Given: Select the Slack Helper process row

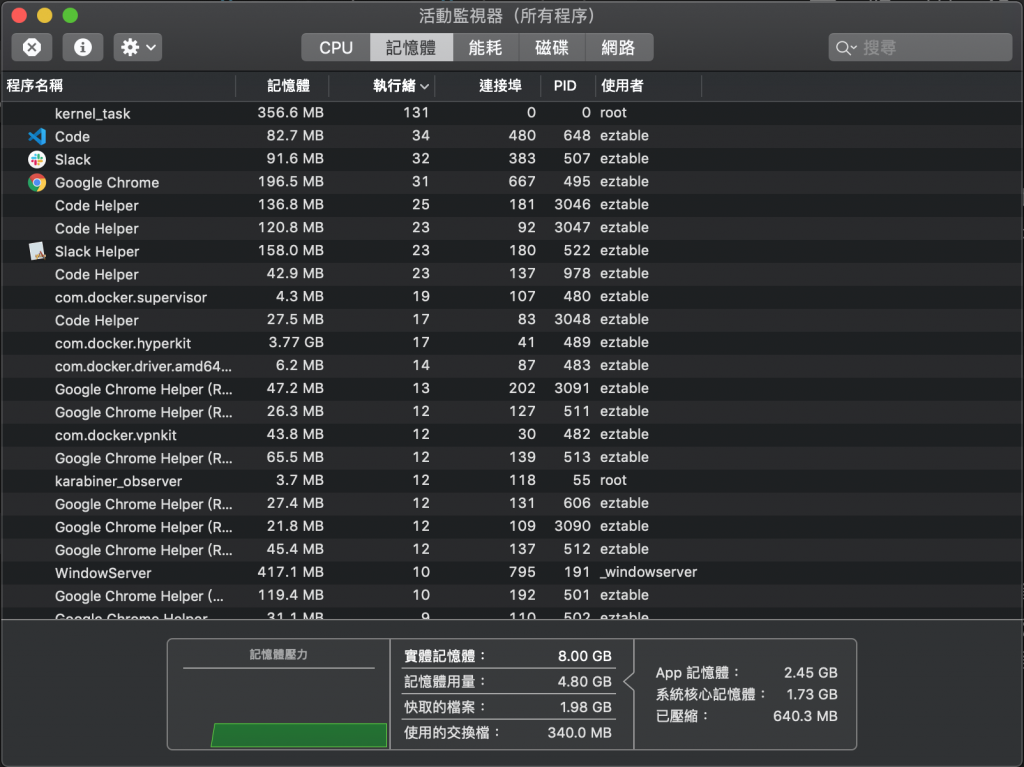Looking at the screenshot, I should point(512,251).
